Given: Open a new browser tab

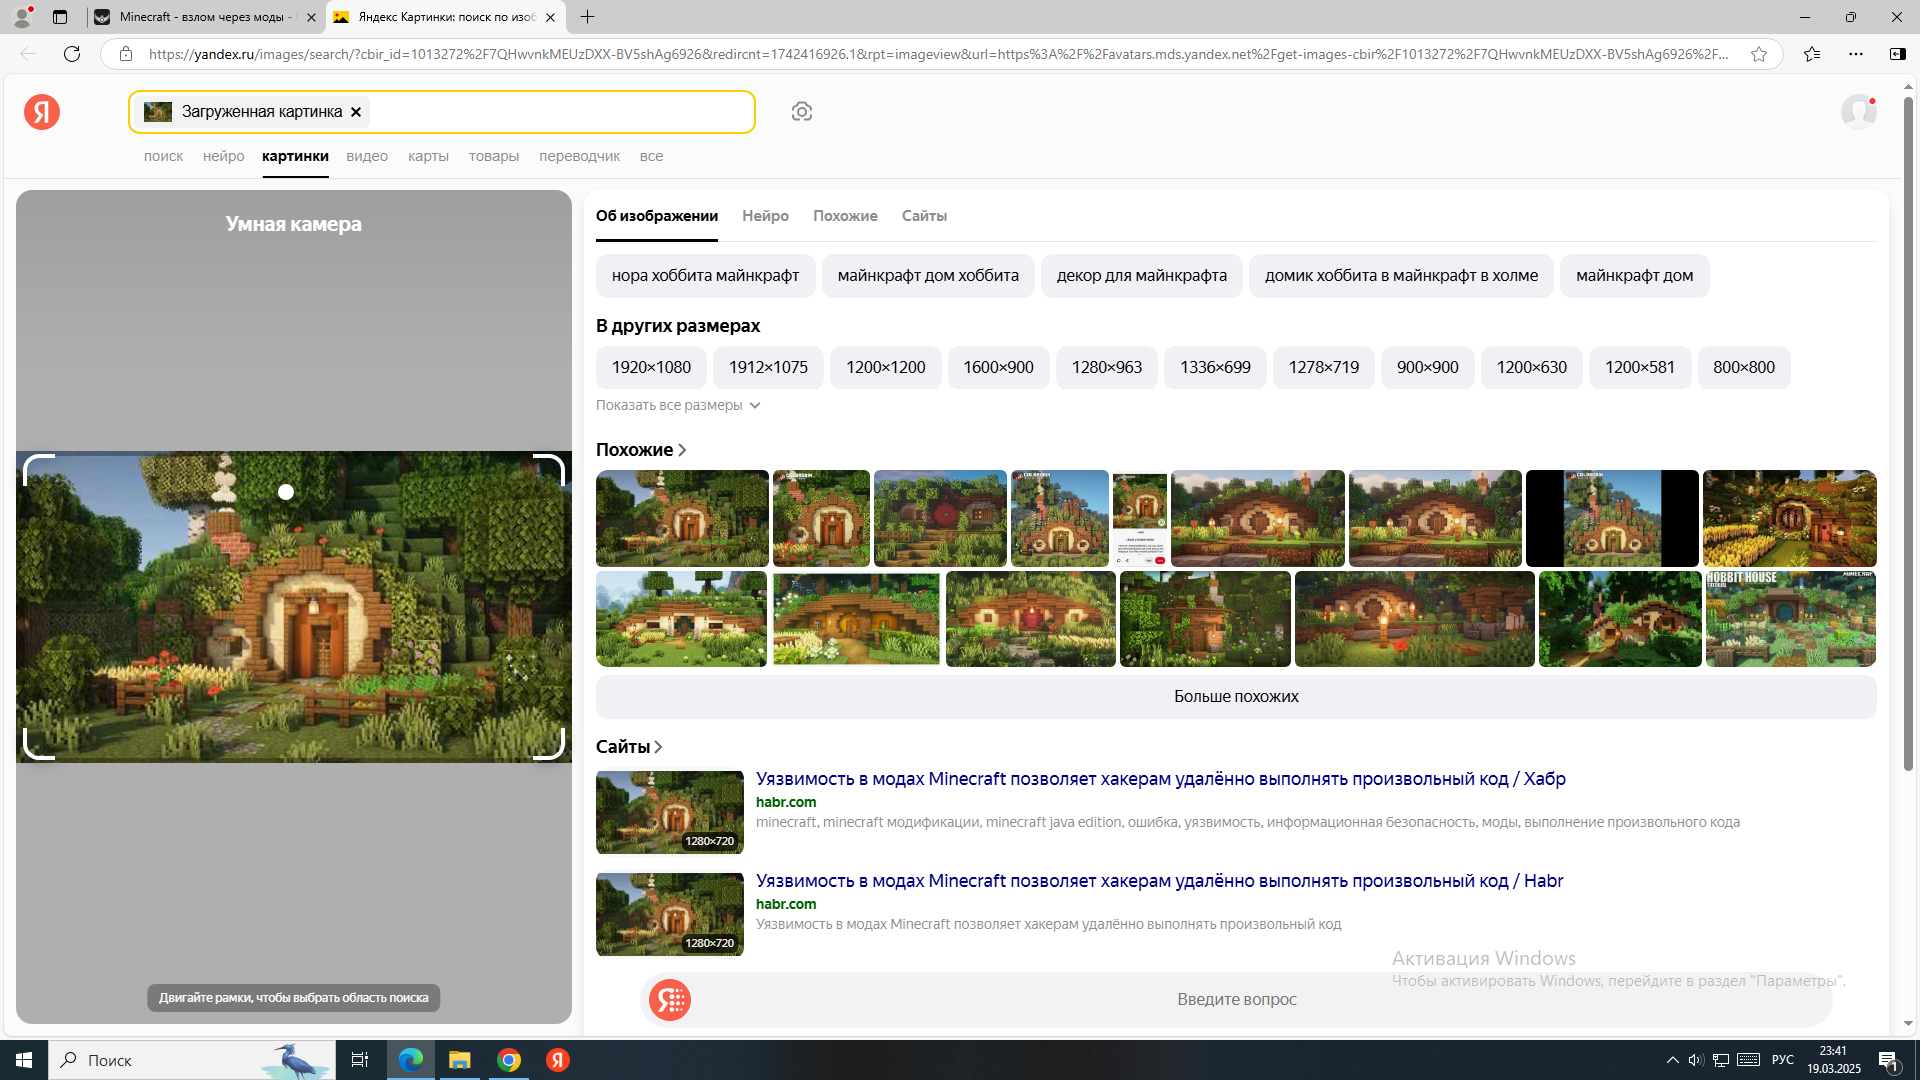Looking at the screenshot, I should [587, 17].
